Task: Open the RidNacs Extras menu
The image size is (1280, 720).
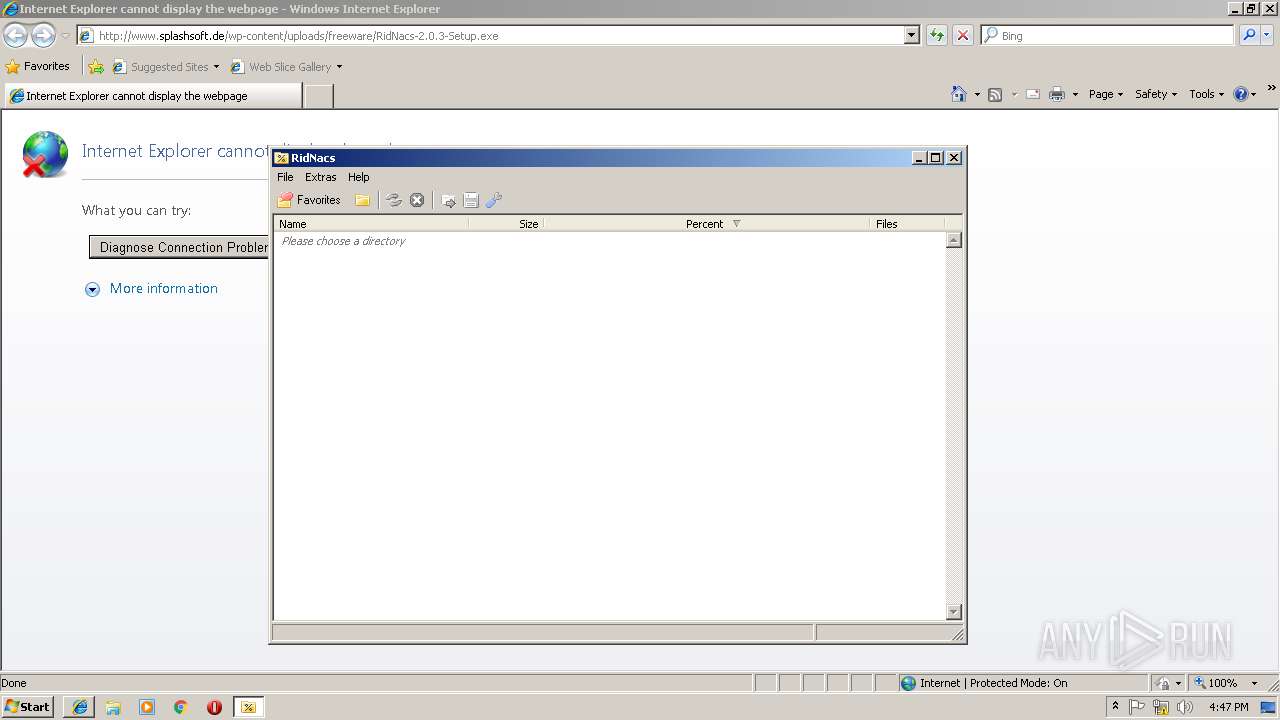Action: coord(321,177)
